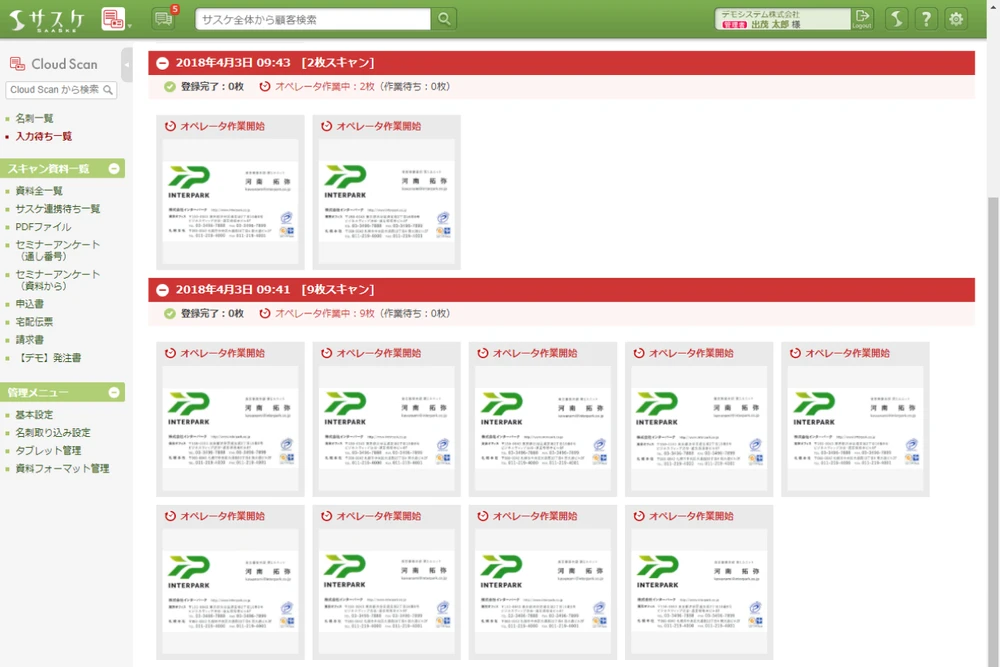Open 名刺一覧 in the sidebar
Image resolution: width=1000 pixels, height=667 pixels.
tap(34, 118)
